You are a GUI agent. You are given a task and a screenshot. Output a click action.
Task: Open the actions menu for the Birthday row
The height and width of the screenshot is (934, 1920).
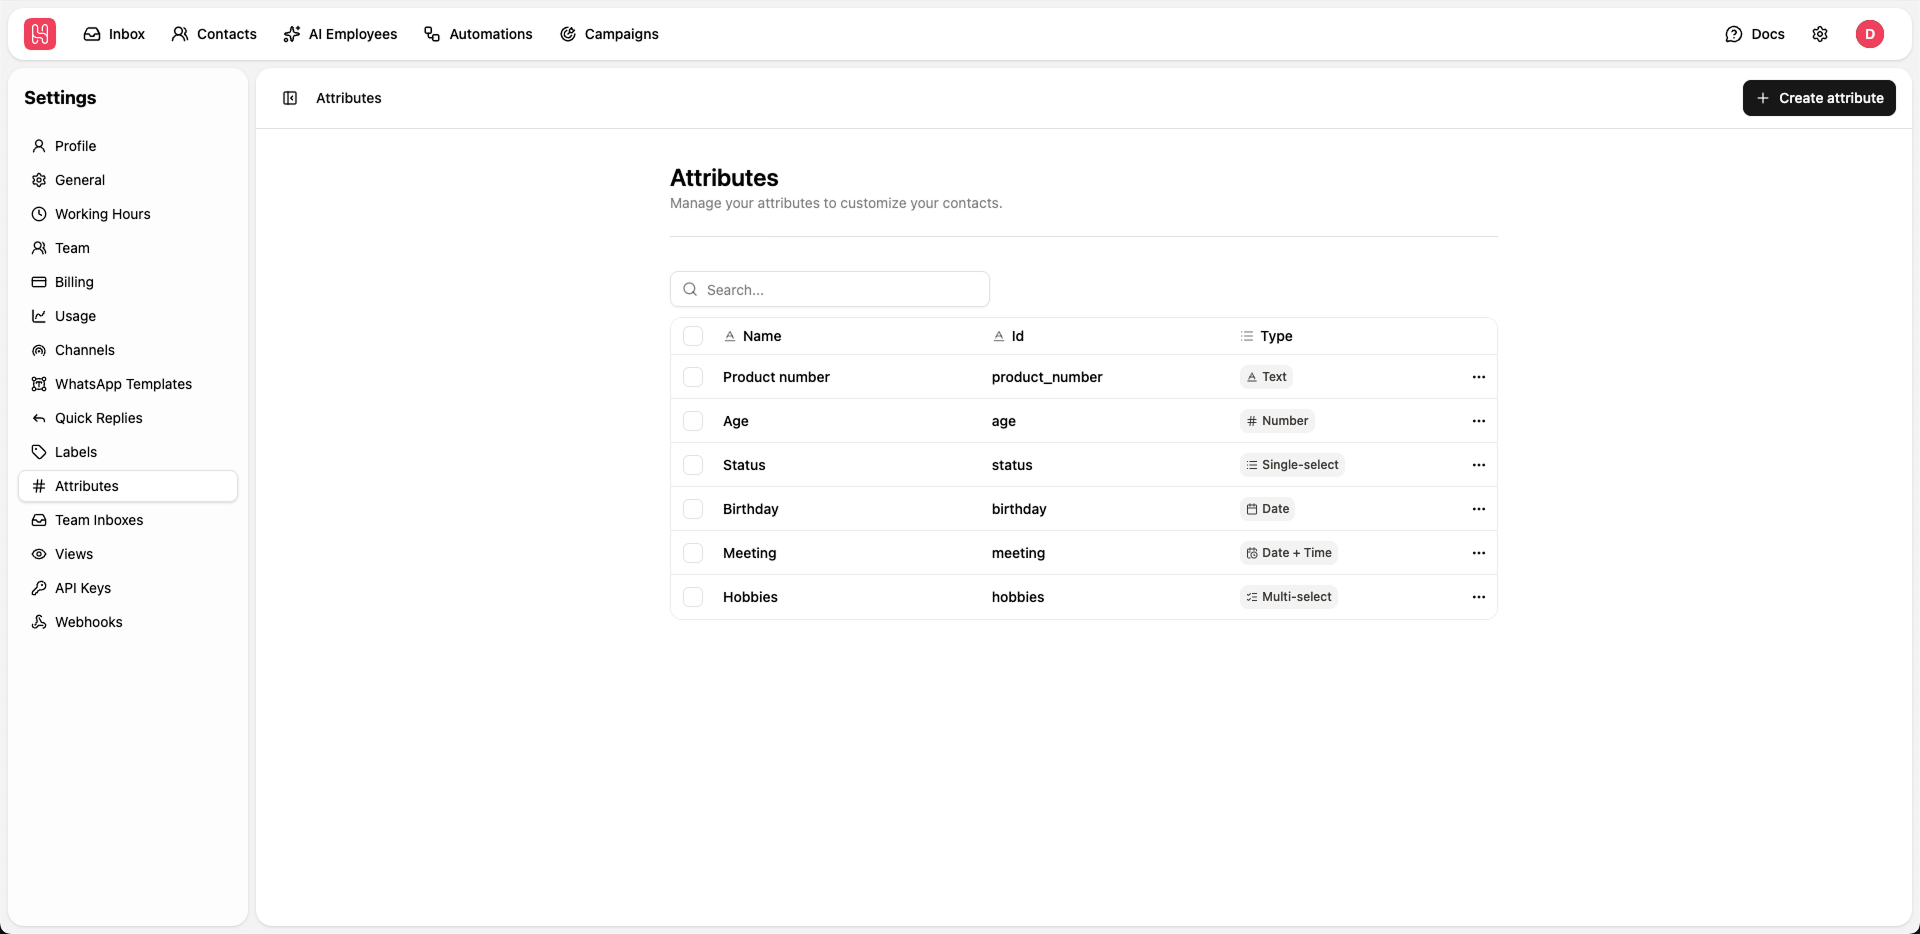[x=1479, y=509]
